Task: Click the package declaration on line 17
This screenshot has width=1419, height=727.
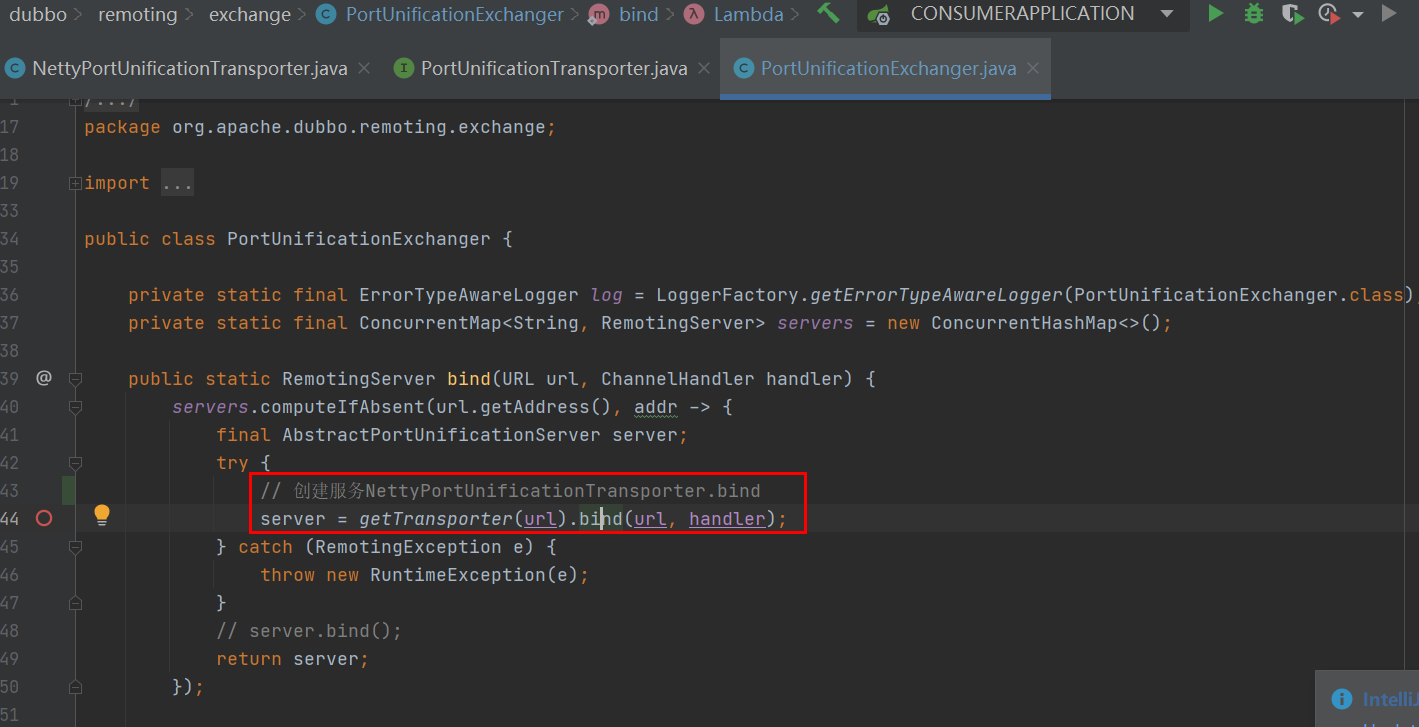Action: (320, 127)
